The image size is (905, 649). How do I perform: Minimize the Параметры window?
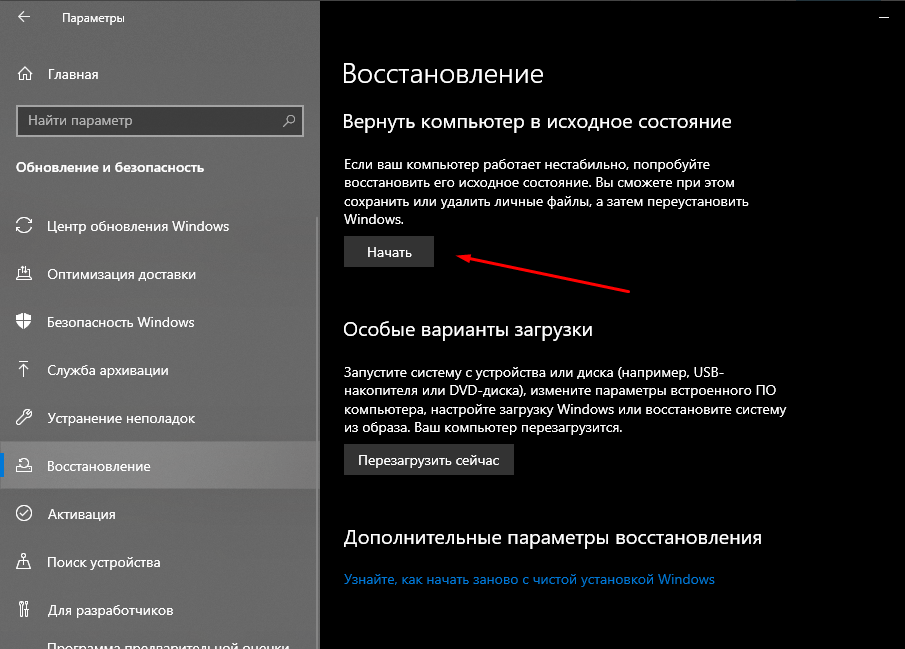[x=882, y=18]
